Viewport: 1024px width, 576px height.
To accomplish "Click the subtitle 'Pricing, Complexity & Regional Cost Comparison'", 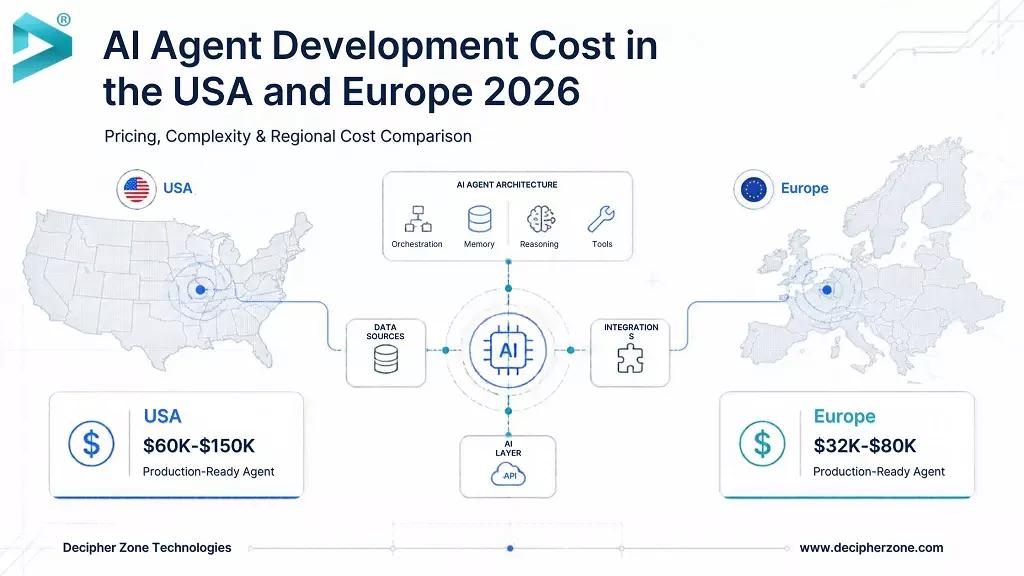I will point(288,136).
